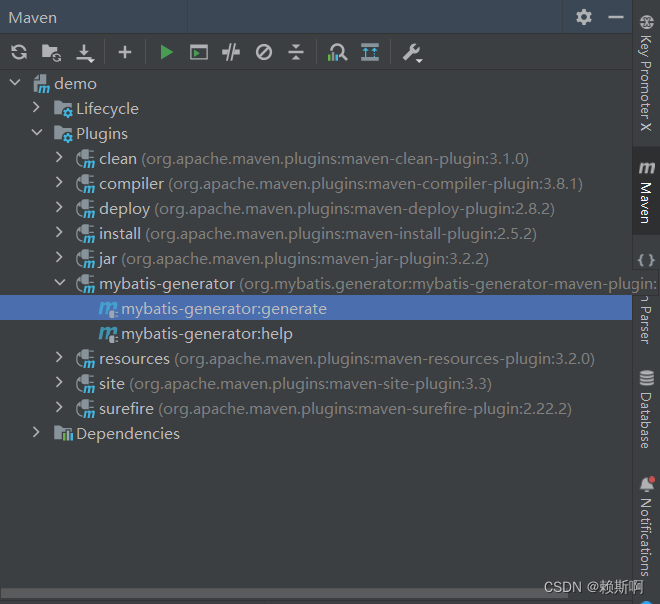Select the Plugins folder row
This screenshot has height=604, width=660.
pyautogui.click(x=316, y=134)
